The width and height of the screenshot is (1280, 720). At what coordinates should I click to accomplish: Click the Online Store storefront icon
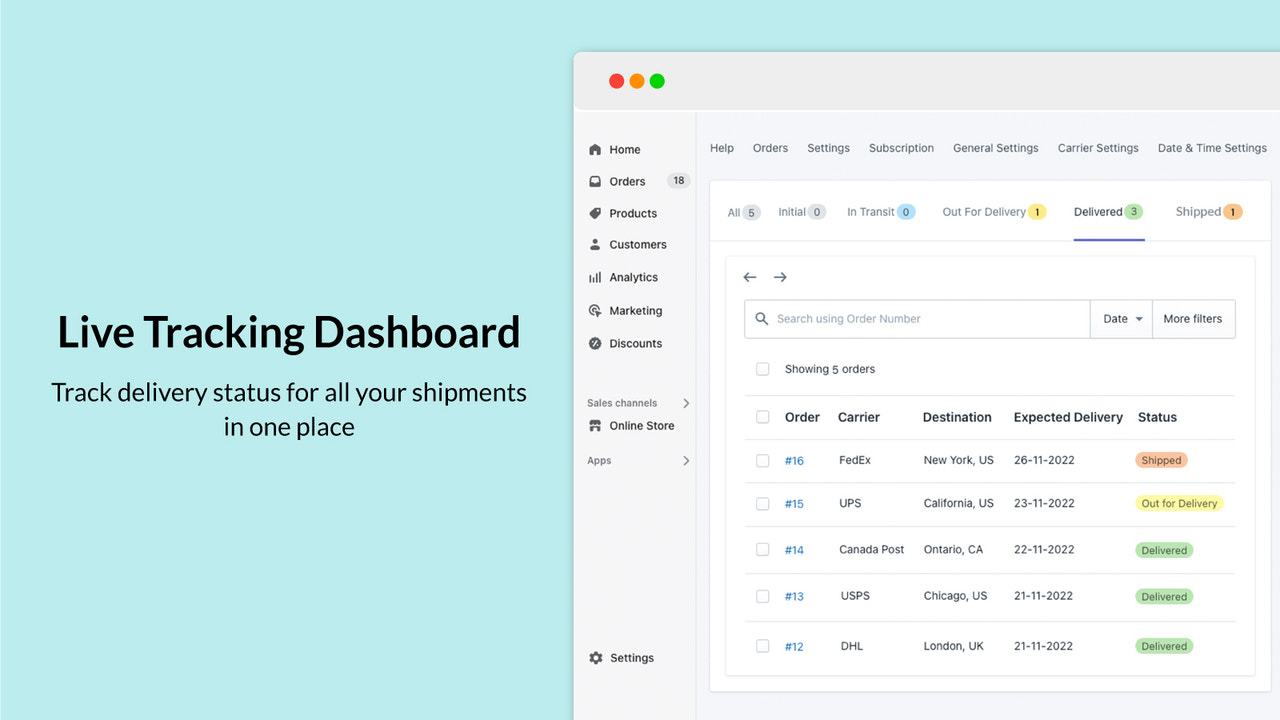596,426
